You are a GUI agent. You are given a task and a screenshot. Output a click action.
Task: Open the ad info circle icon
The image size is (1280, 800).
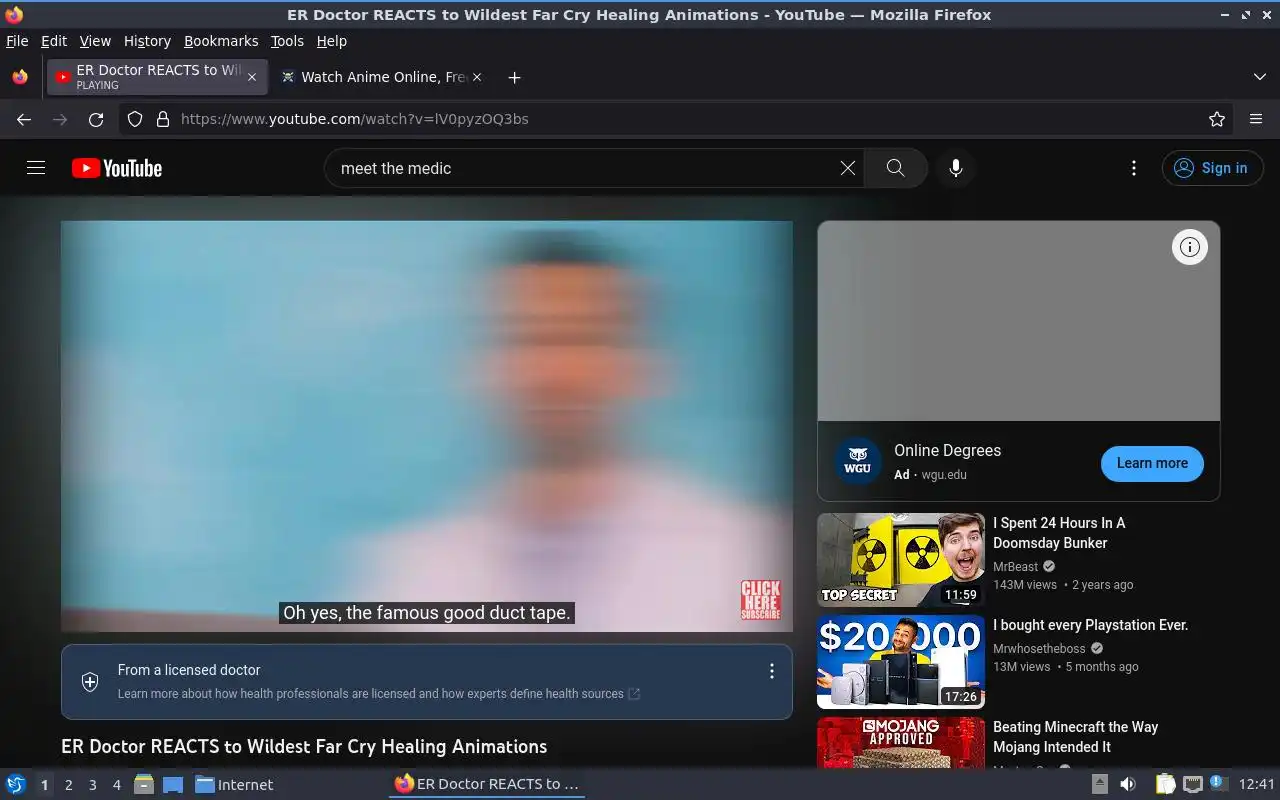click(1190, 247)
